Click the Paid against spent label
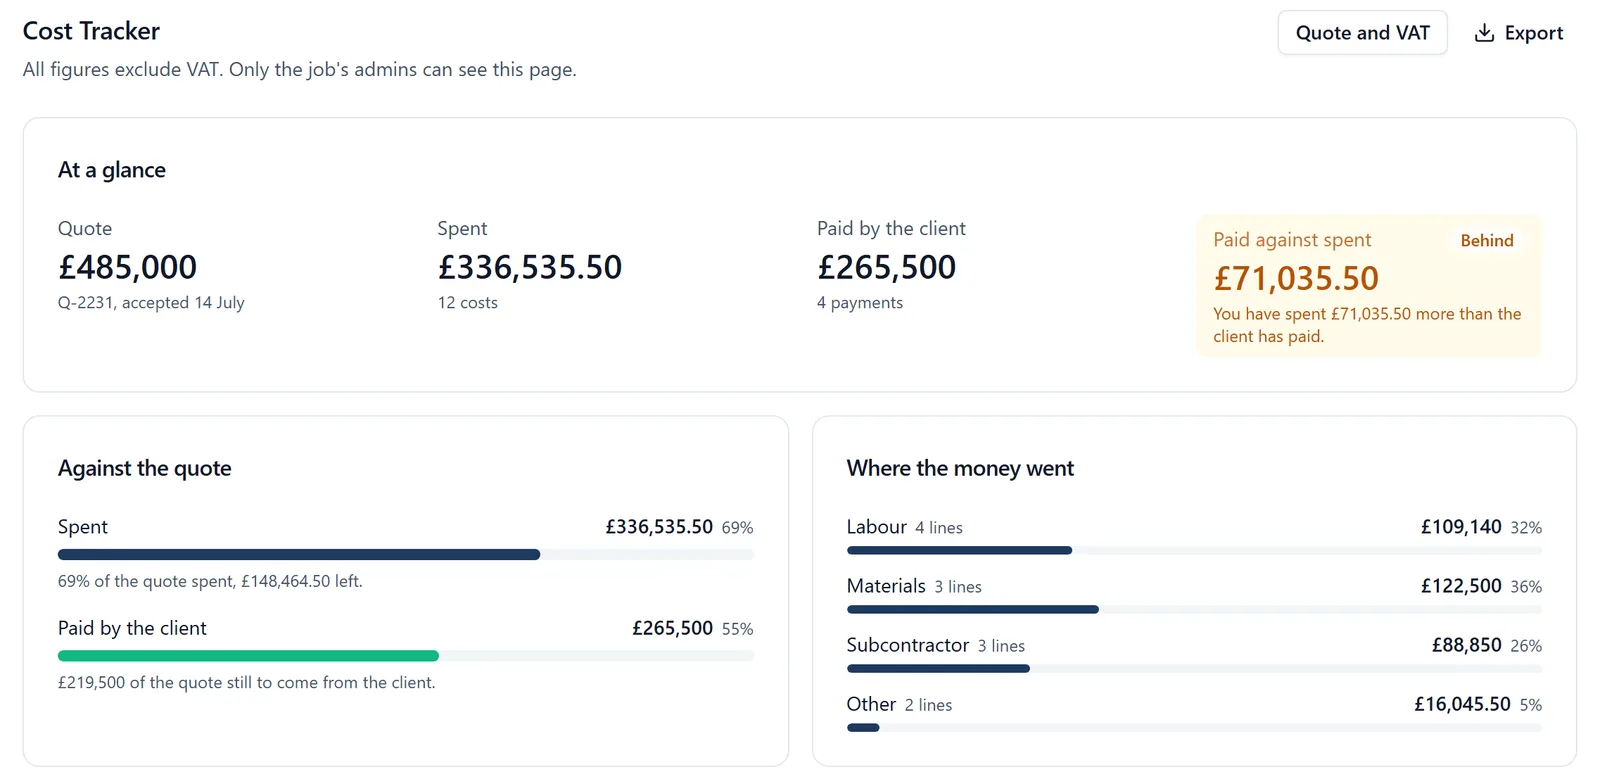Screen dimensions: 1600x784 [x=1292, y=240]
